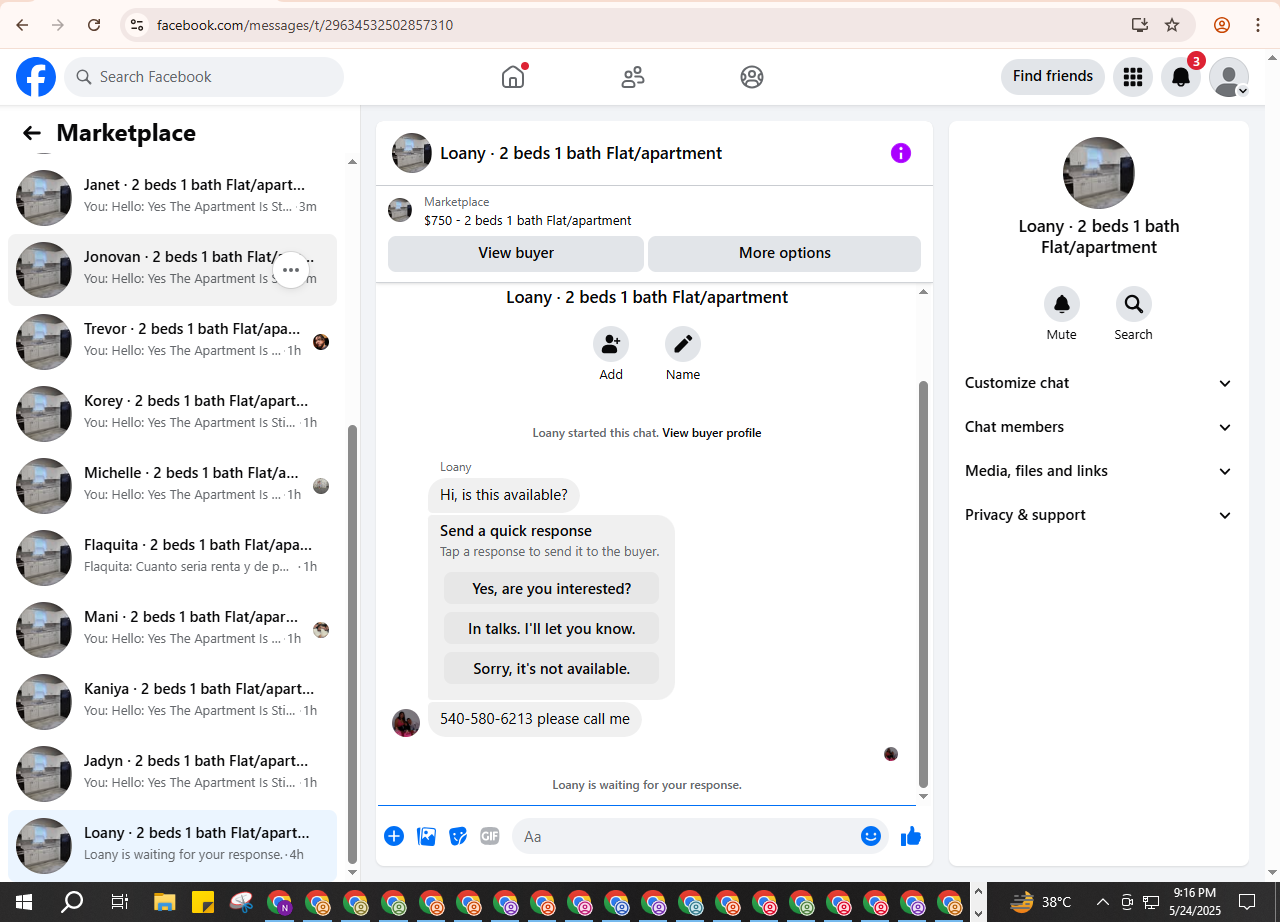This screenshot has width=1280, height=922.
Task: Search in conversation magnifier icon
Action: pyautogui.click(x=1134, y=304)
